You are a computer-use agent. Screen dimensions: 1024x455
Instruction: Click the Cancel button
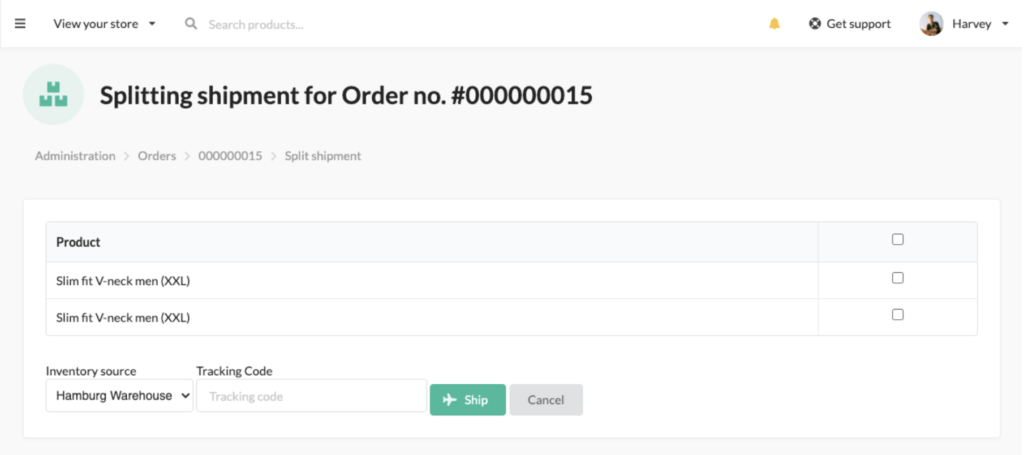click(x=546, y=400)
